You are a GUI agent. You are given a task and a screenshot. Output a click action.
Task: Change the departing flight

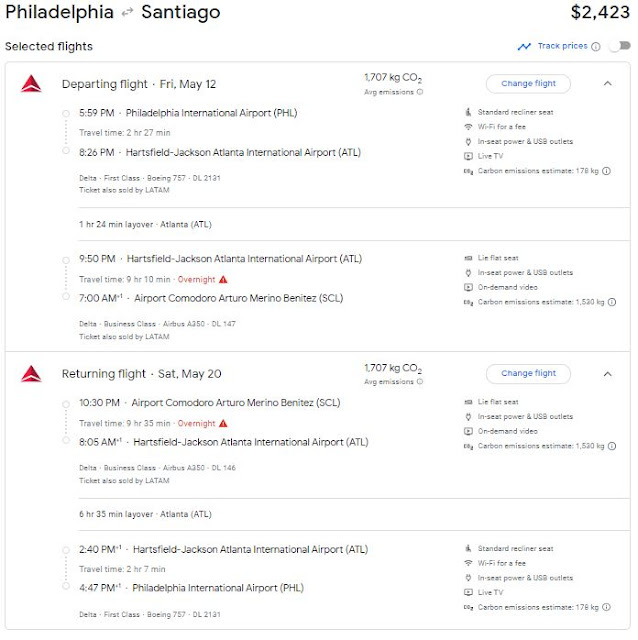coord(528,83)
